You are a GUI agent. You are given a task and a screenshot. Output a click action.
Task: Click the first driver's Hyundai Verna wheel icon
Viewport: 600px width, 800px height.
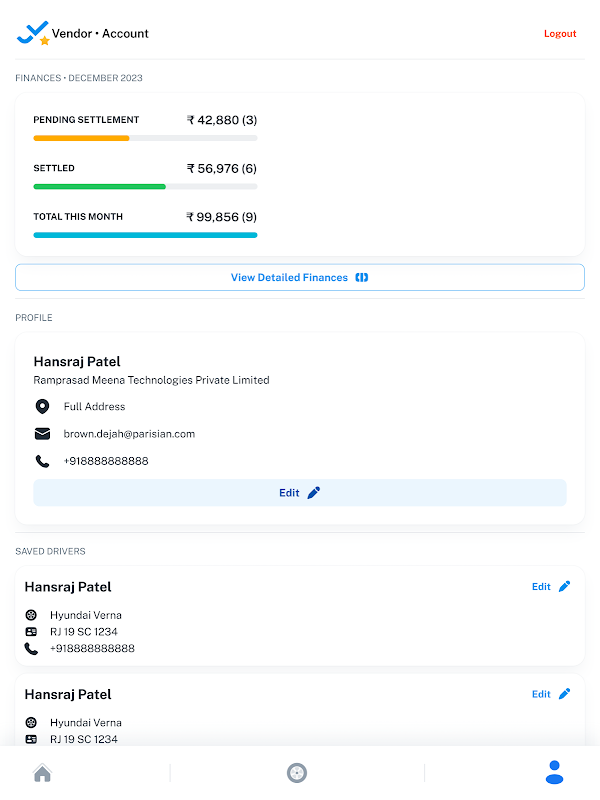[x=31, y=615]
